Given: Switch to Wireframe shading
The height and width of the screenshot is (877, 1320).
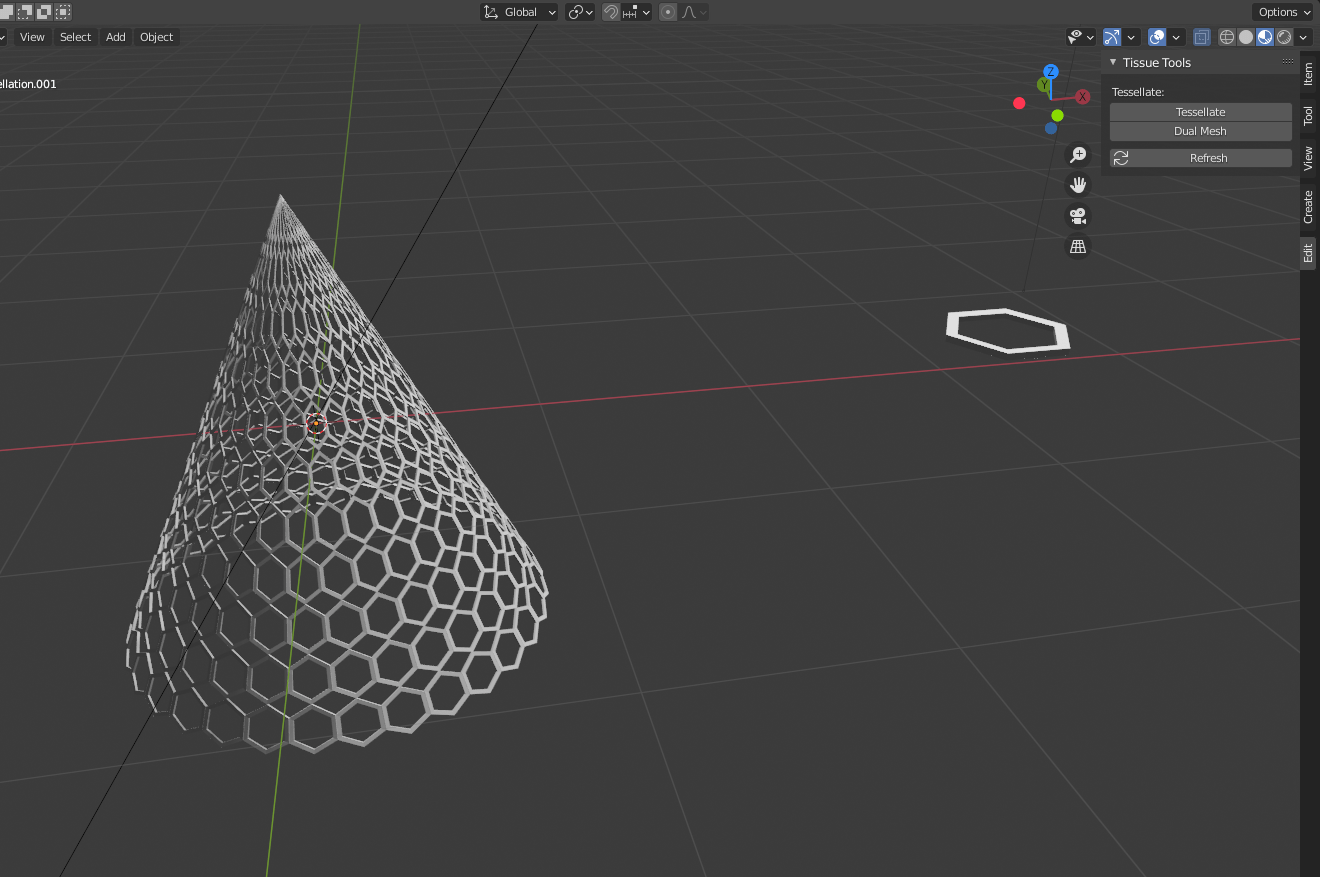Looking at the screenshot, I should 1227,37.
